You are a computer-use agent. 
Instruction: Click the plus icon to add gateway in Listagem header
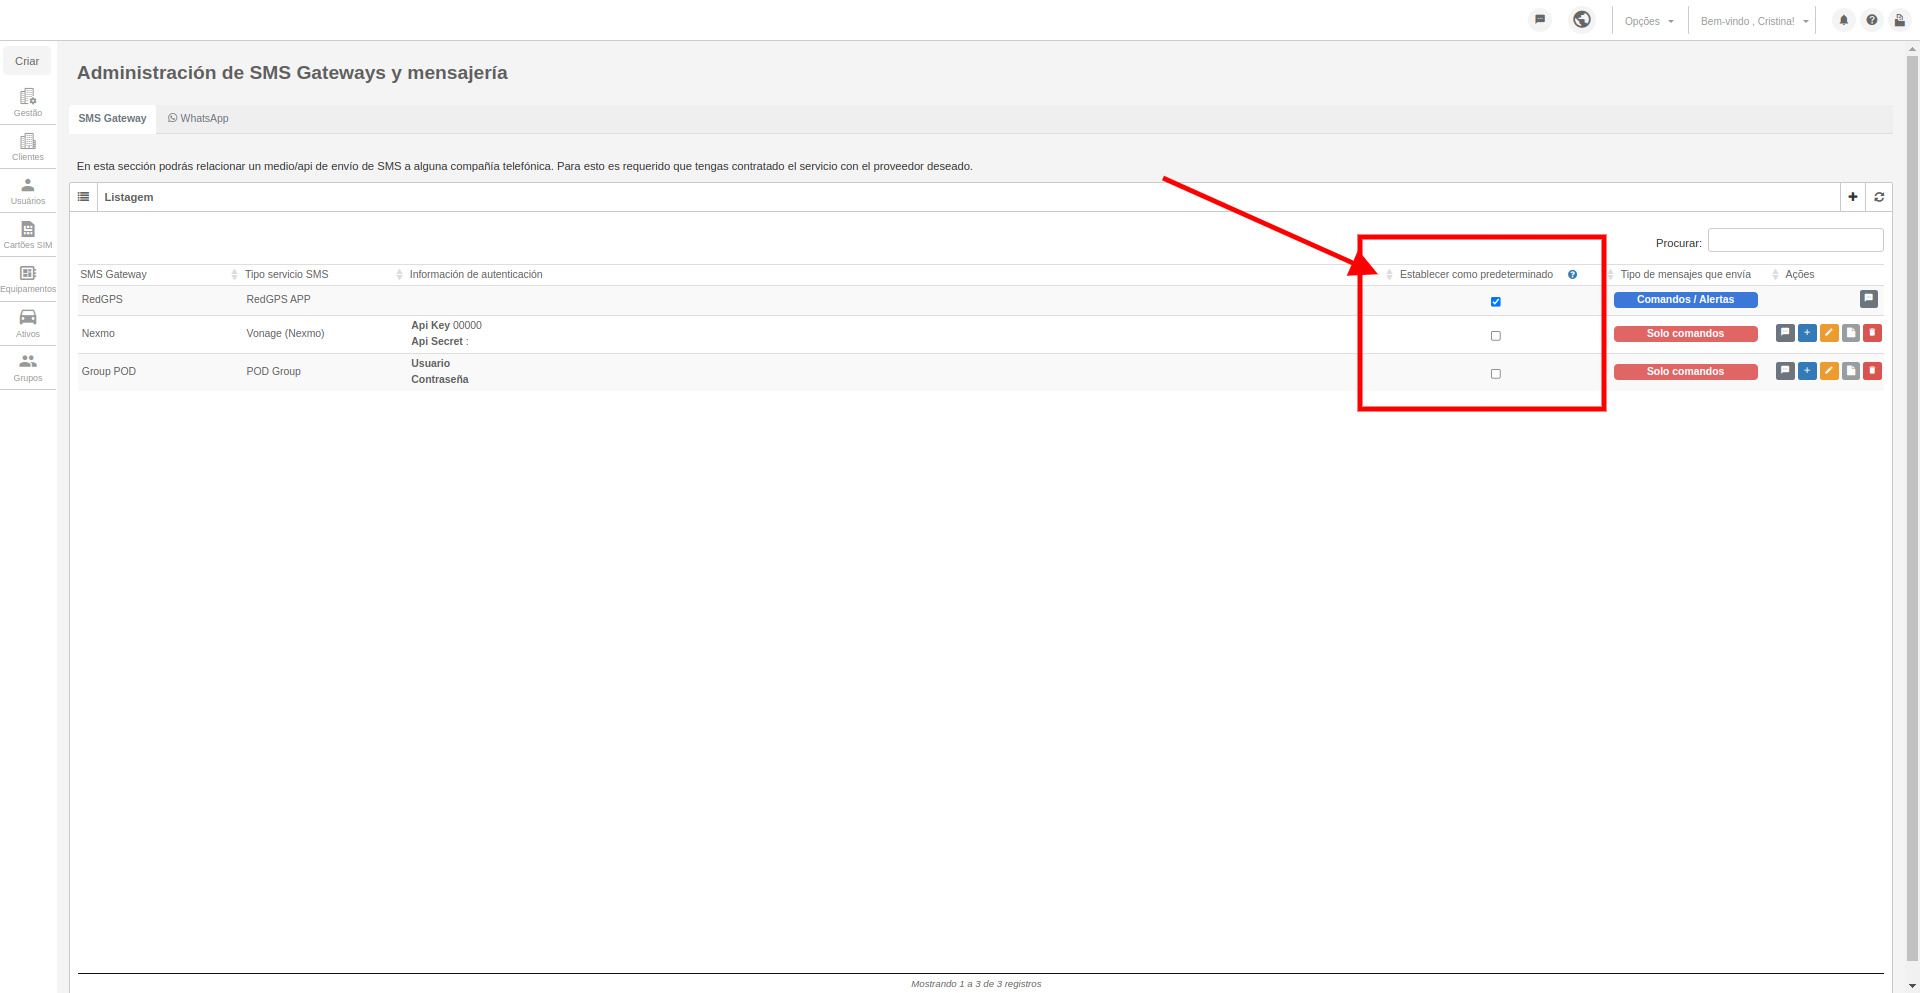pyautogui.click(x=1853, y=197)
